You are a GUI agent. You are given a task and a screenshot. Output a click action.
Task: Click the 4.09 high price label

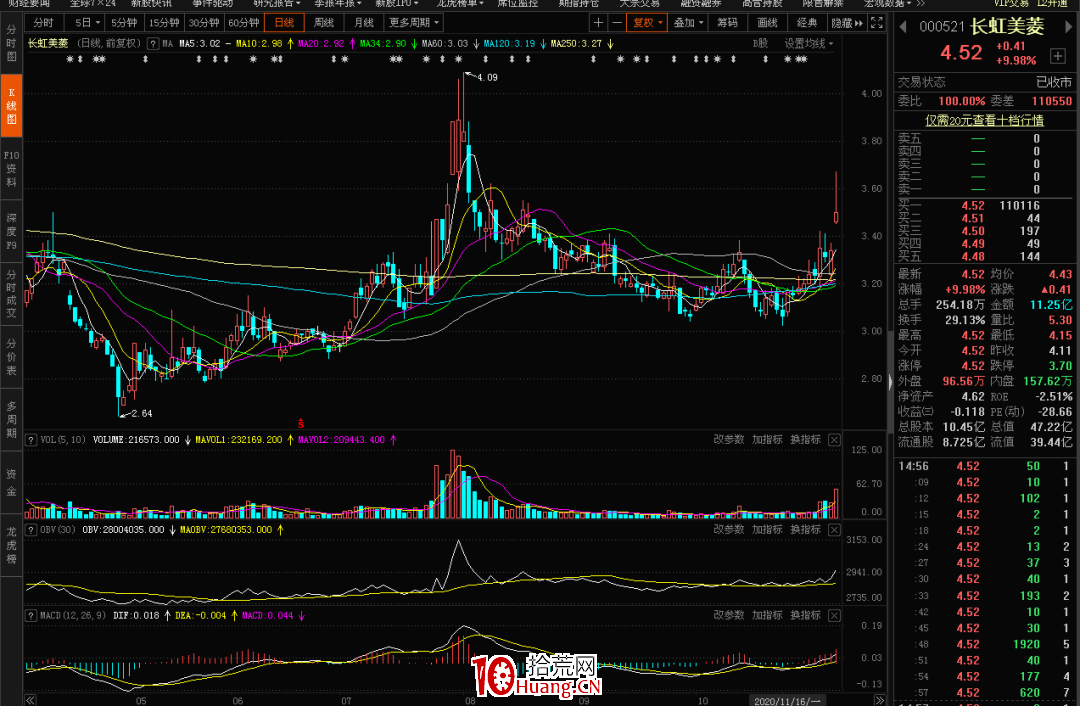click(487, 77)
